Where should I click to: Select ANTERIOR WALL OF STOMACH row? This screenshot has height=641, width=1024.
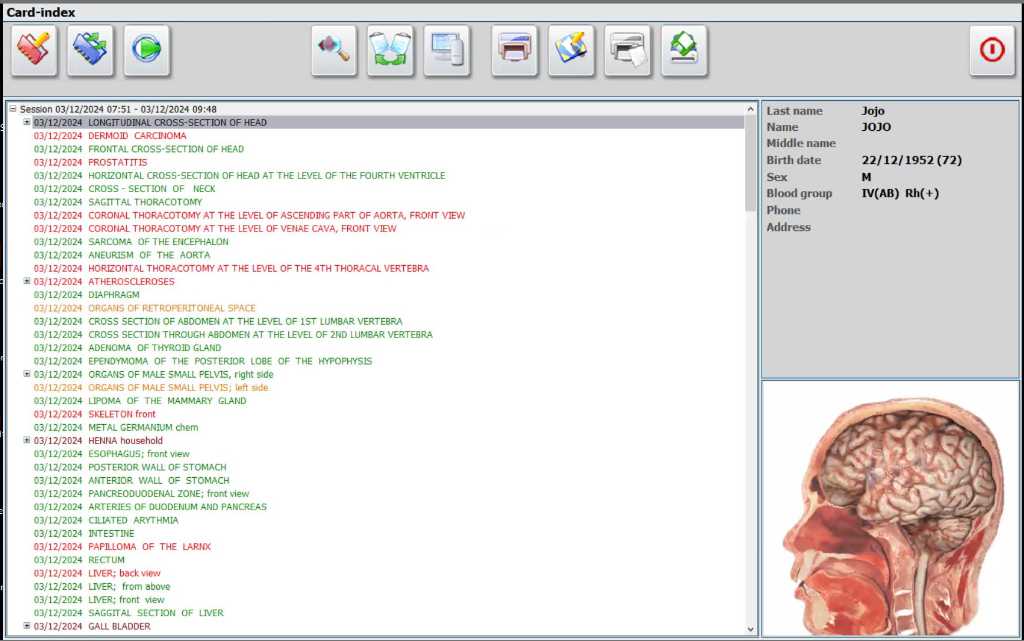point(131,480)
